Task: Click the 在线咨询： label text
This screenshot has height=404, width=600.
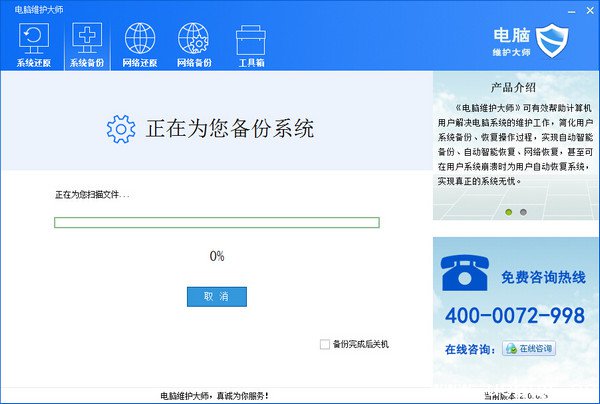Action: [470, 349]
